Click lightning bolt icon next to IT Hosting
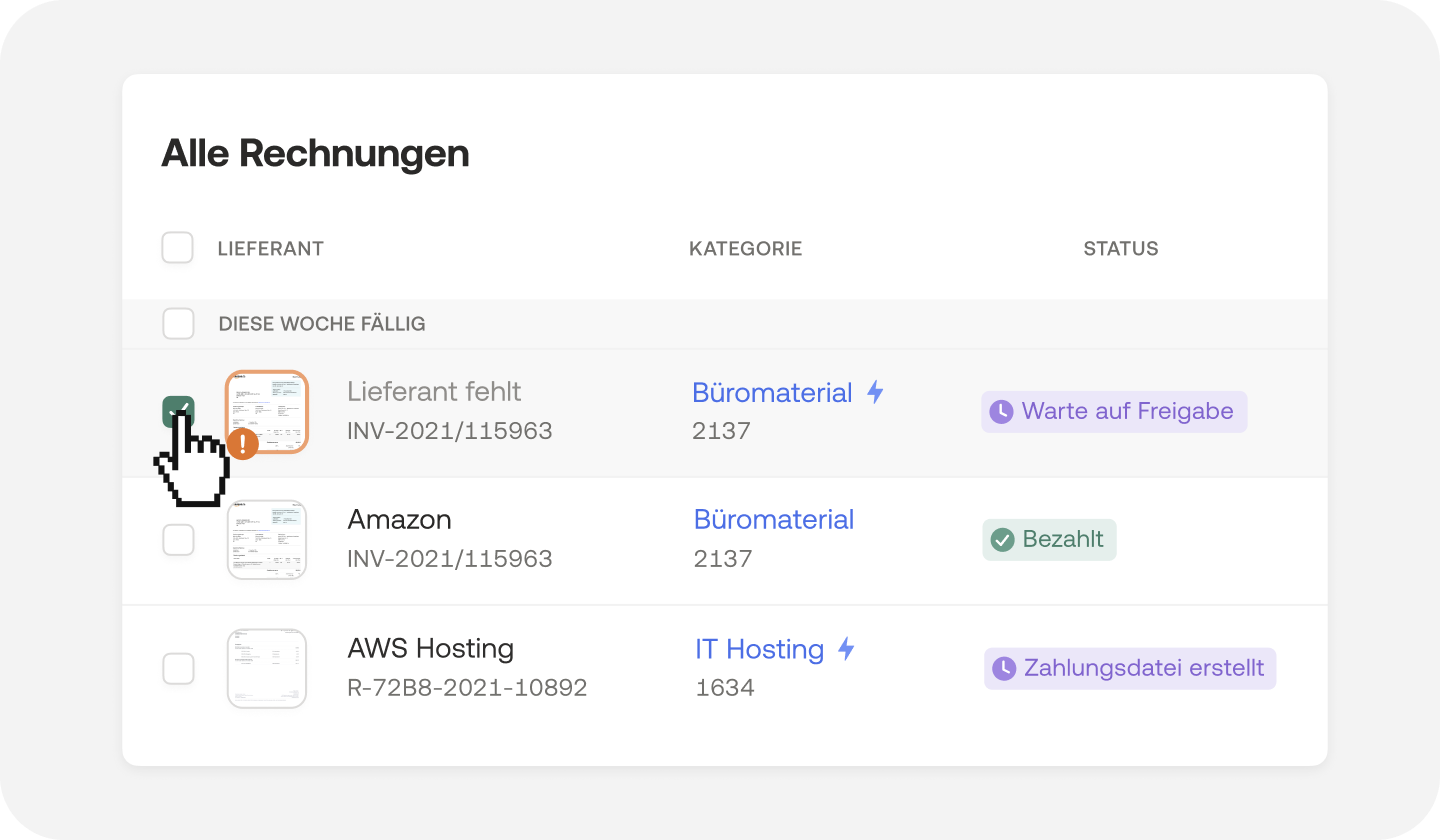Screen dimensions: 1440x840 [846, 649]
